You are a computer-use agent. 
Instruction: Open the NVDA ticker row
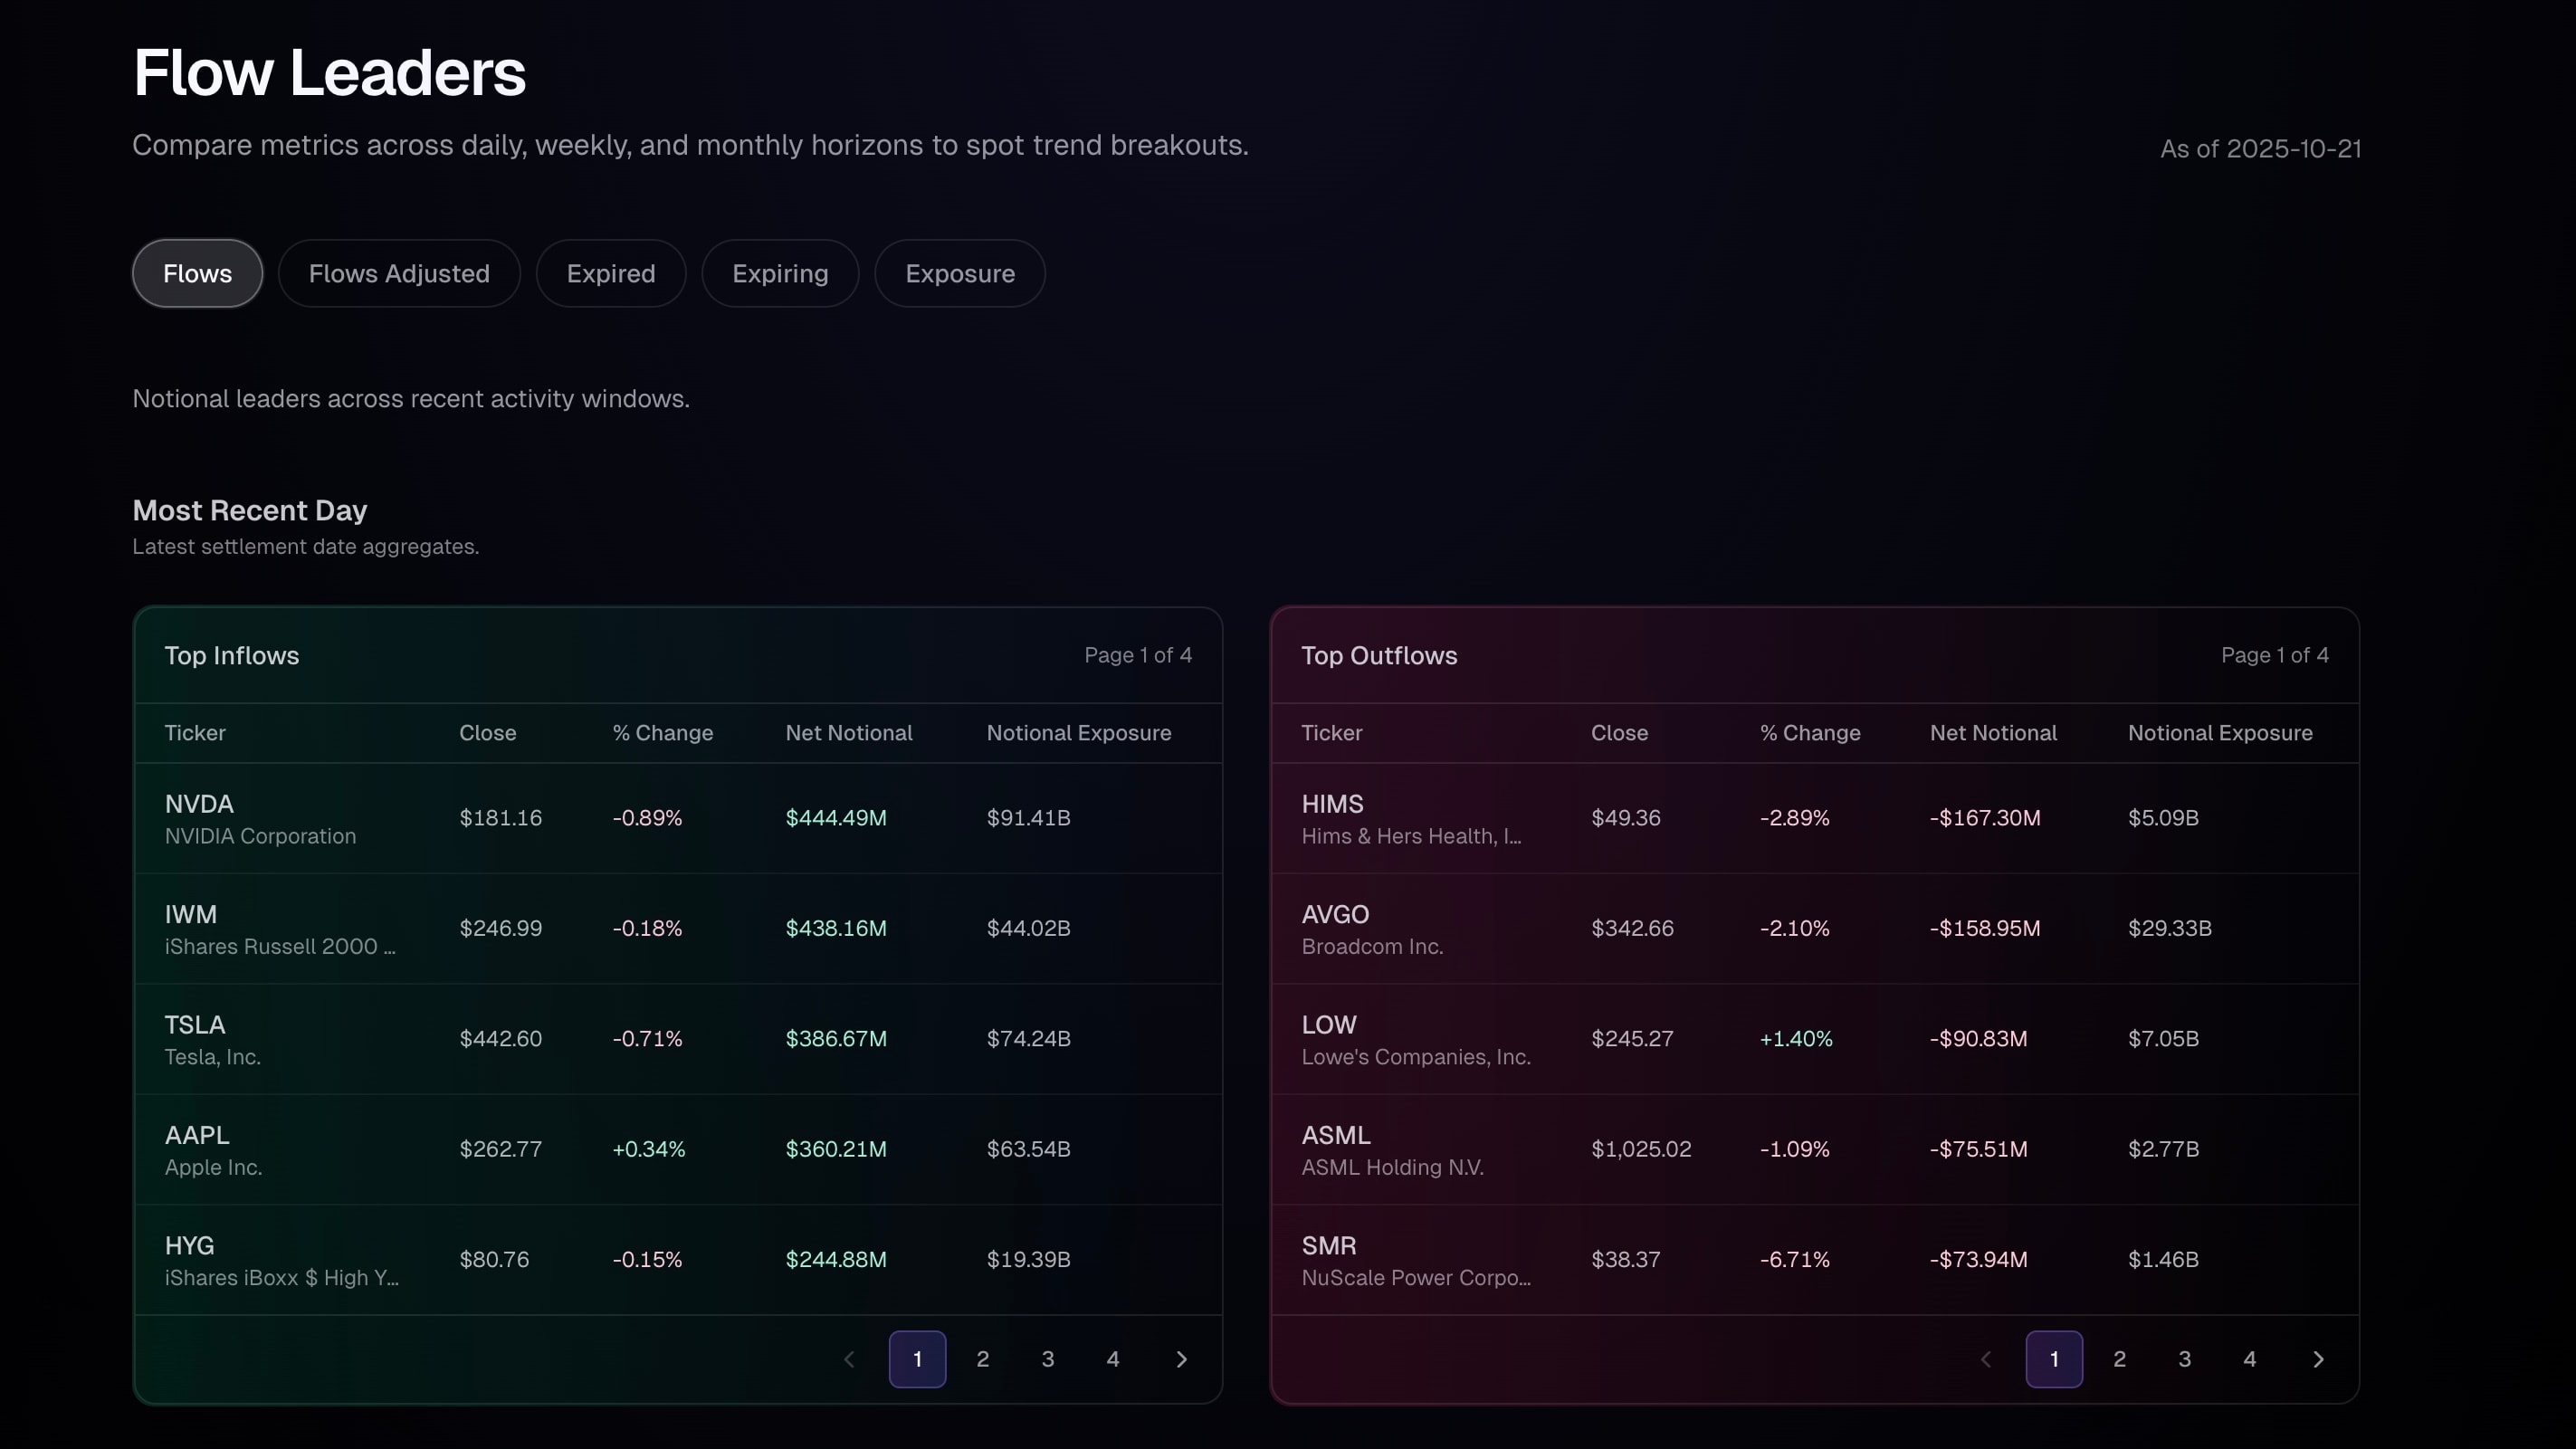pyautogui.click(x=199, y=805)
